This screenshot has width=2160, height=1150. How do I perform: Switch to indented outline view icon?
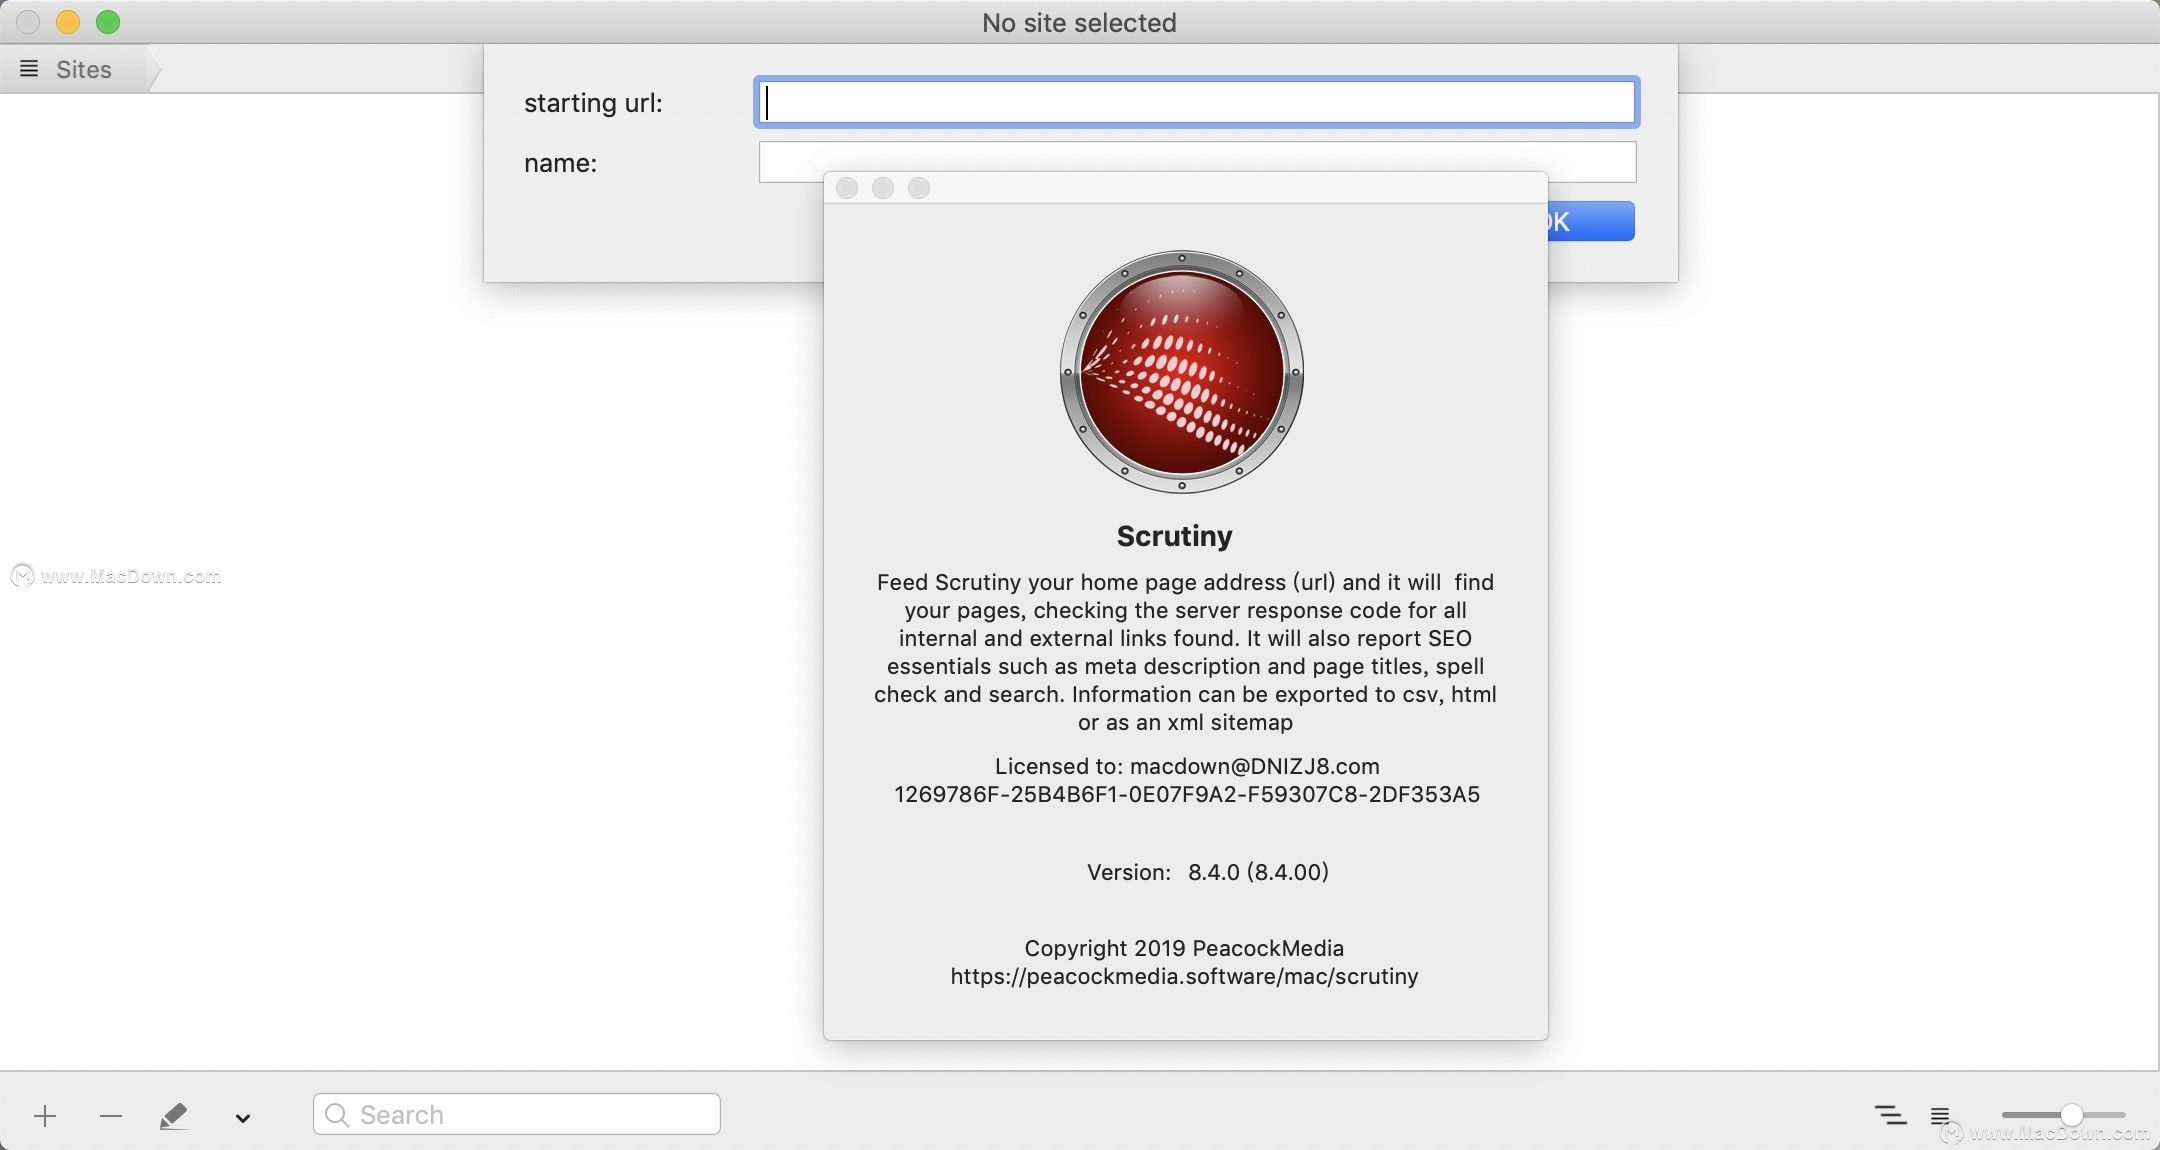click(x=1889, y=1114)
